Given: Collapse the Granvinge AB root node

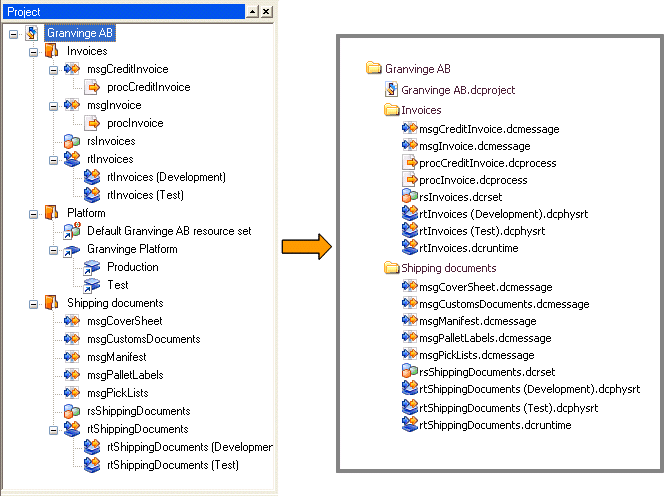Looking at the screenshot, I should tap(13, 33).
